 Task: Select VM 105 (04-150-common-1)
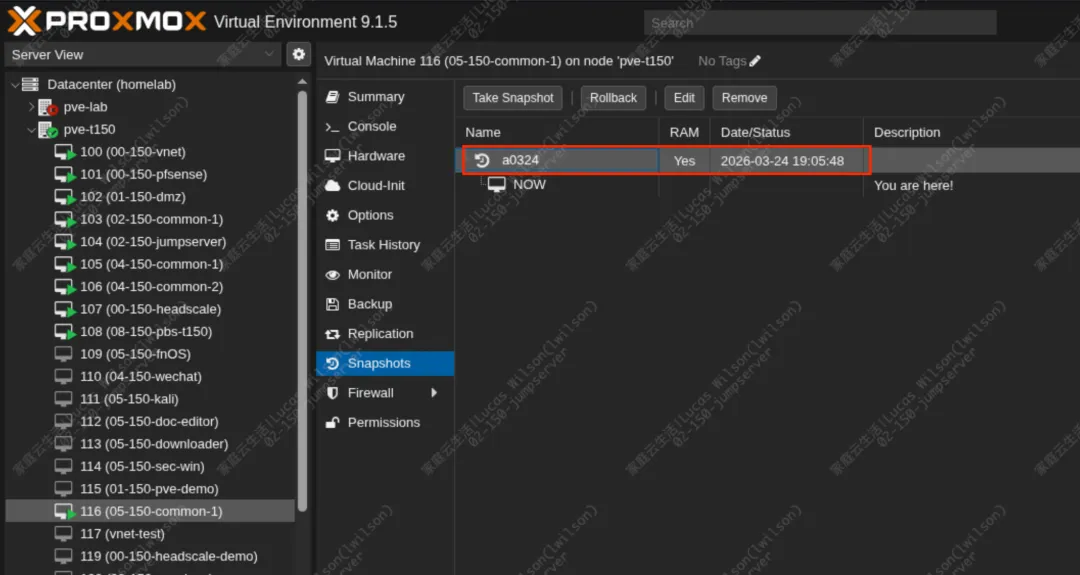(x=151, y=264)
